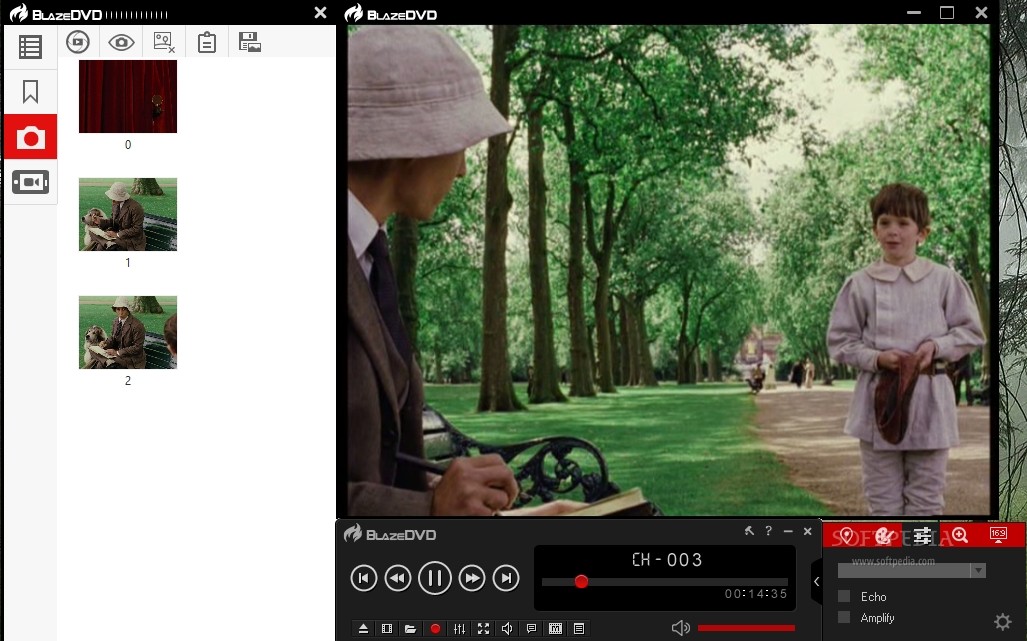This screenshot has height=641, width=1027.
Task: Fast forward the video
Action: (x=472, y=578)
